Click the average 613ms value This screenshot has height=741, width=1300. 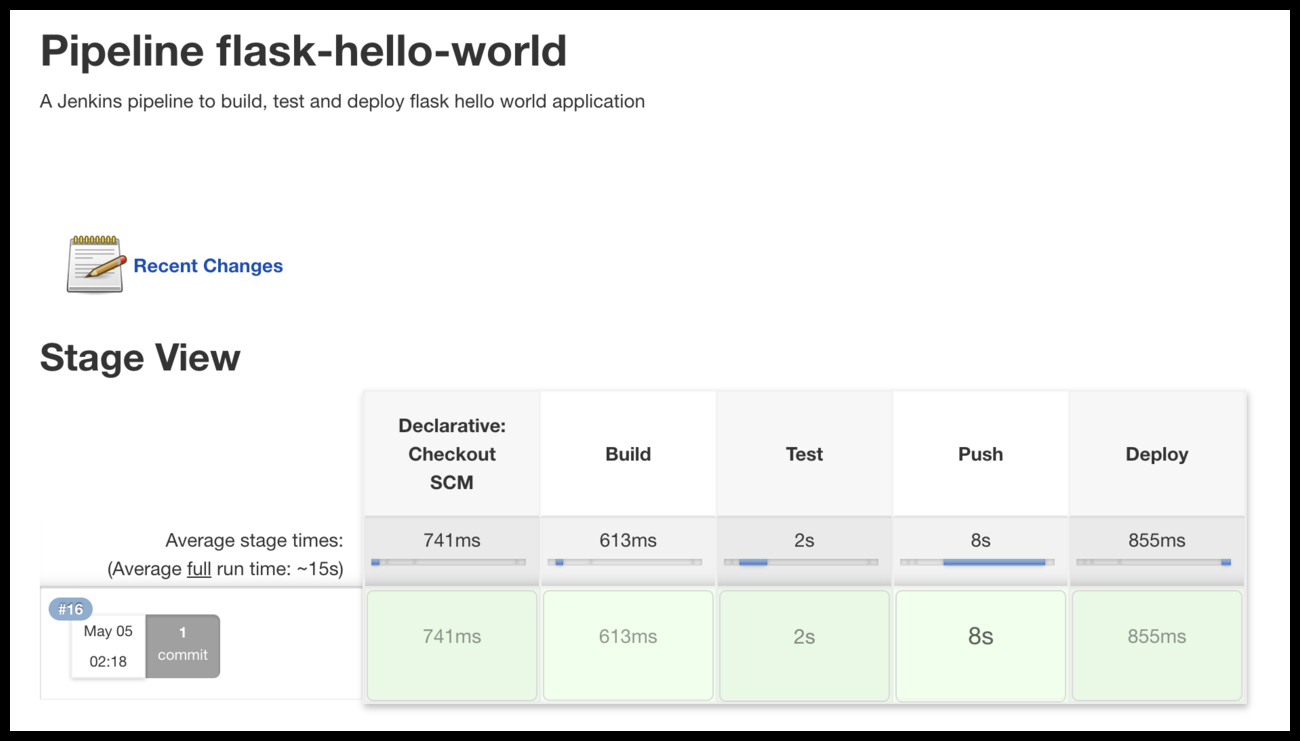click(x=628, y=540)
